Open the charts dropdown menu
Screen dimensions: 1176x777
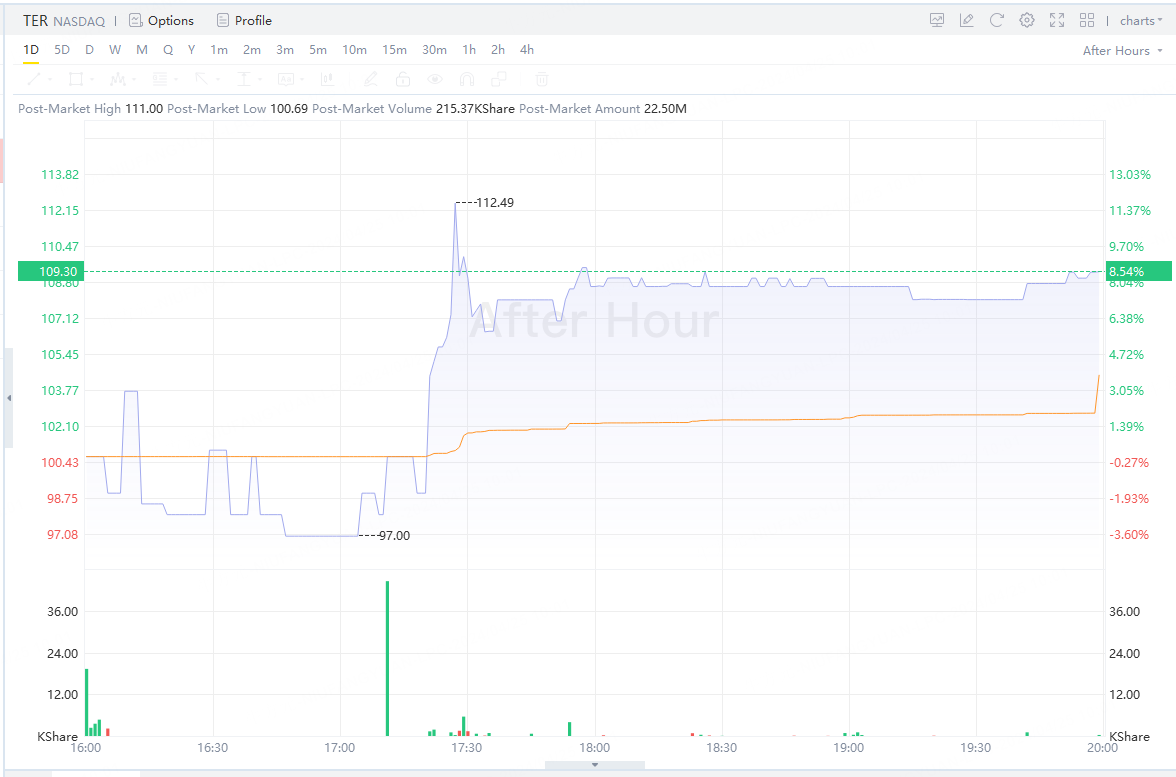point(1141,20)
